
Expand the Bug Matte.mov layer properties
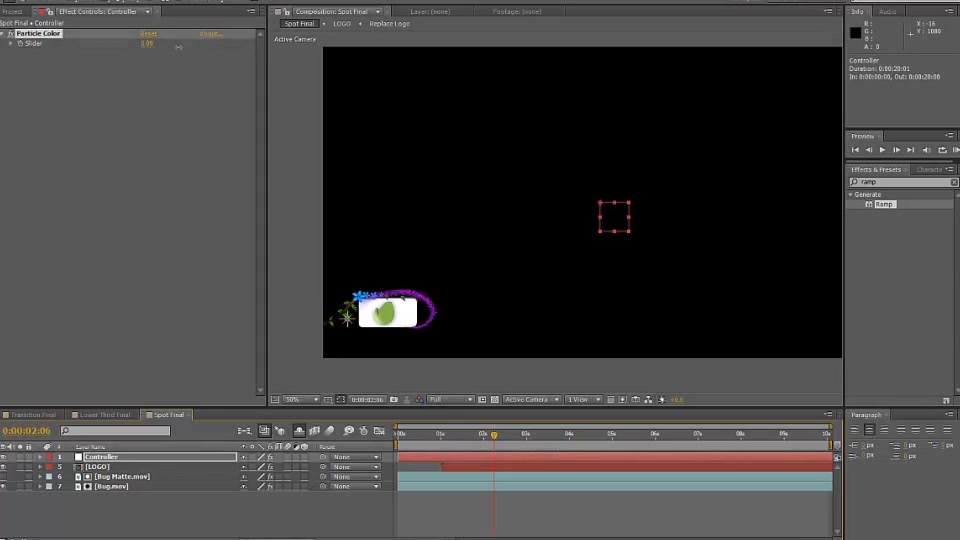point(40,476)
